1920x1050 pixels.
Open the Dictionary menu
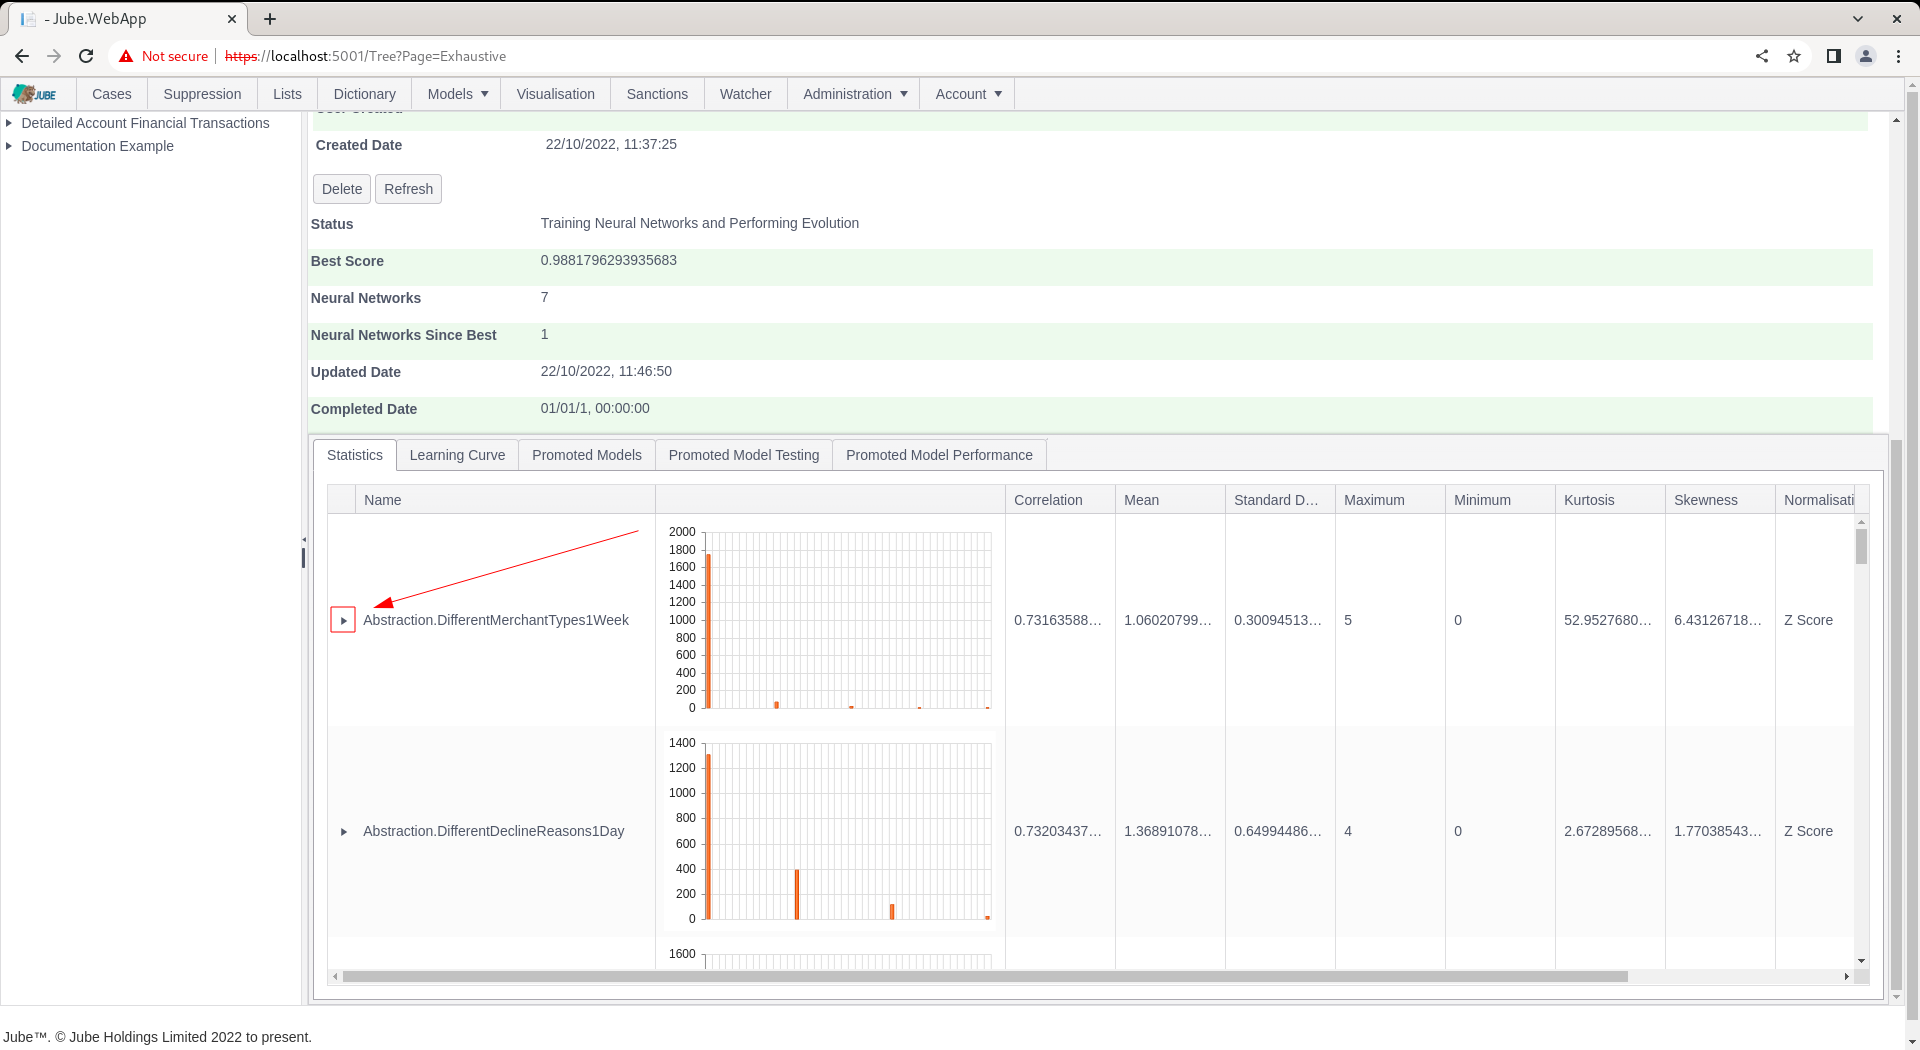(x=365, y=94)
